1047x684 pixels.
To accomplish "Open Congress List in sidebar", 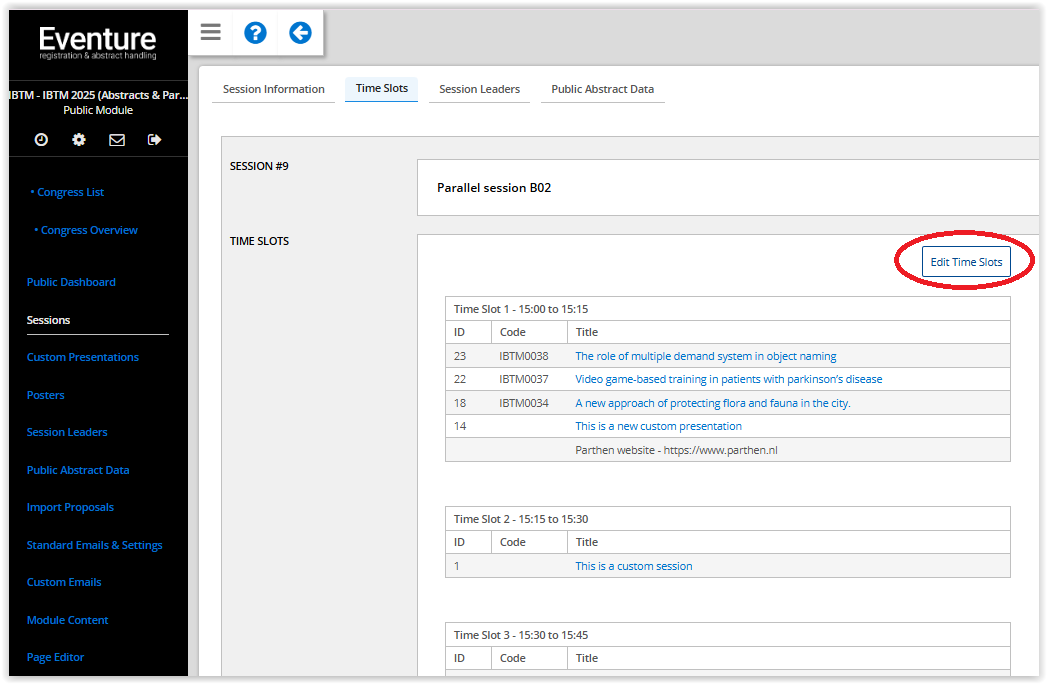I will click(x=70, y=192).
